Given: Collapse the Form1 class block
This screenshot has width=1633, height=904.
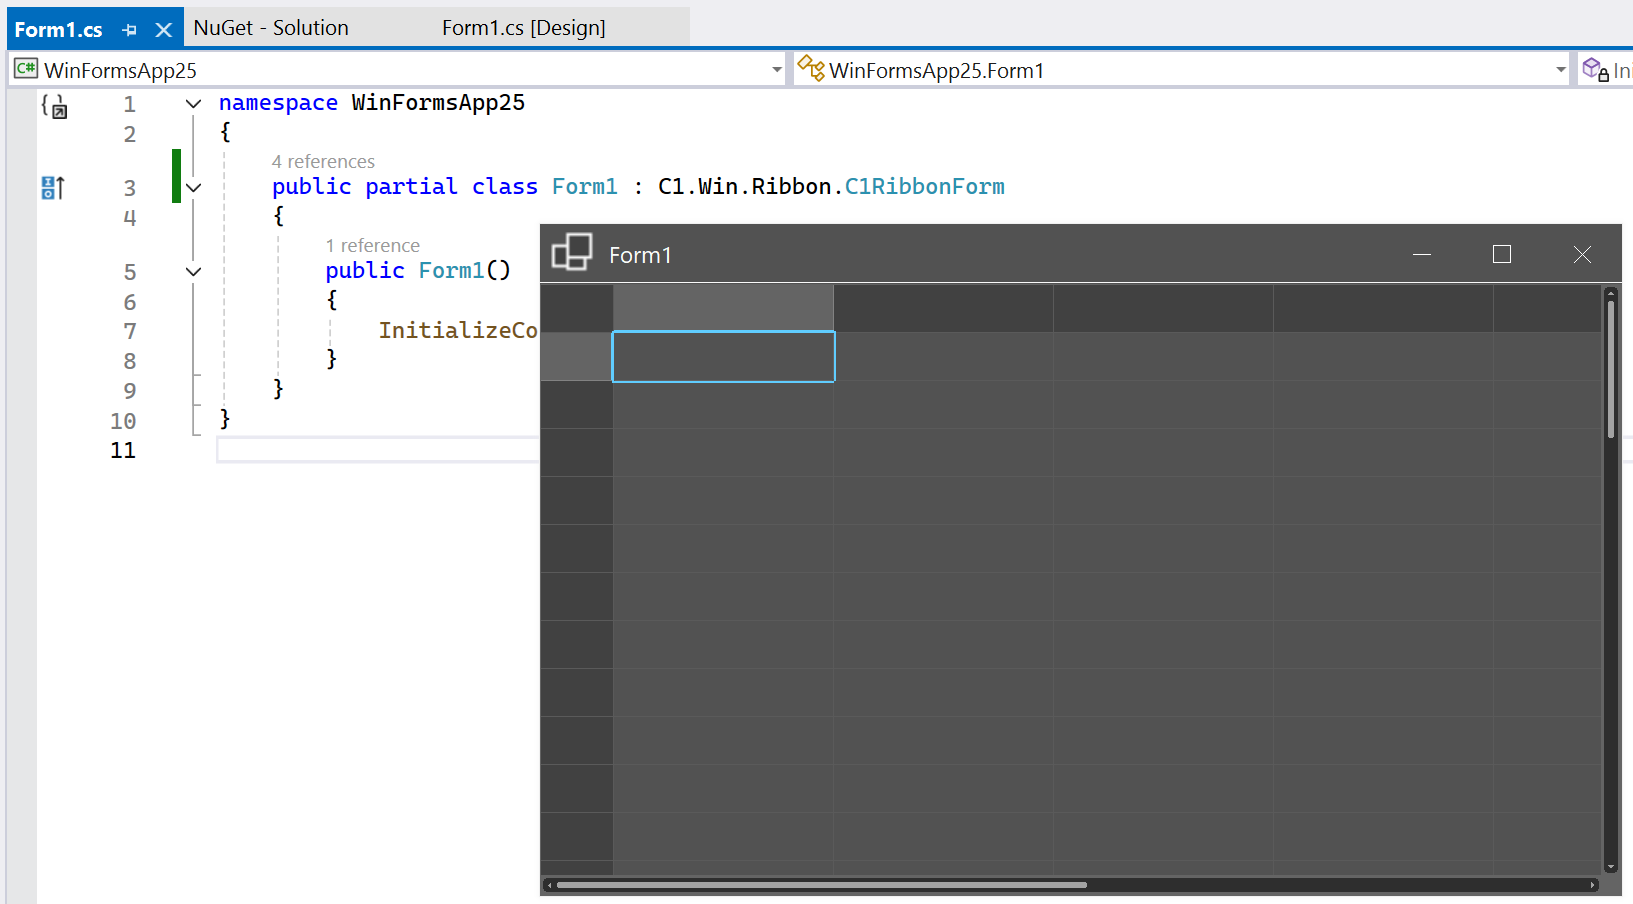Looking at the screenshot, I should click(194, 187).
